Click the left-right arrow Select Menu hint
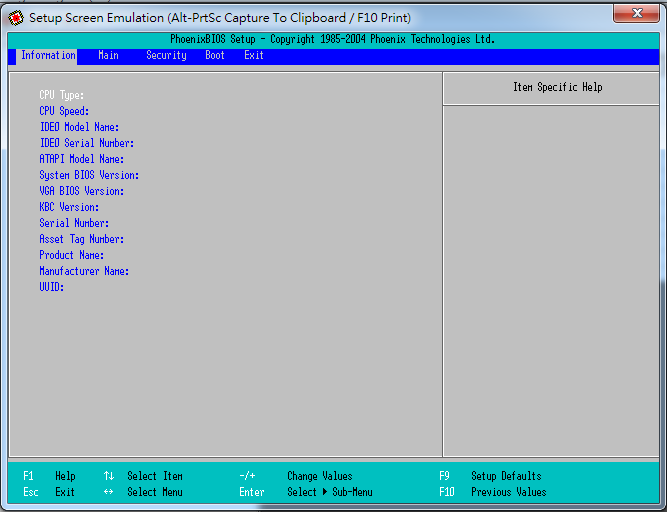The width and height of the screenshot is (667, 512). pyautogui.click(x=143, y=492)
